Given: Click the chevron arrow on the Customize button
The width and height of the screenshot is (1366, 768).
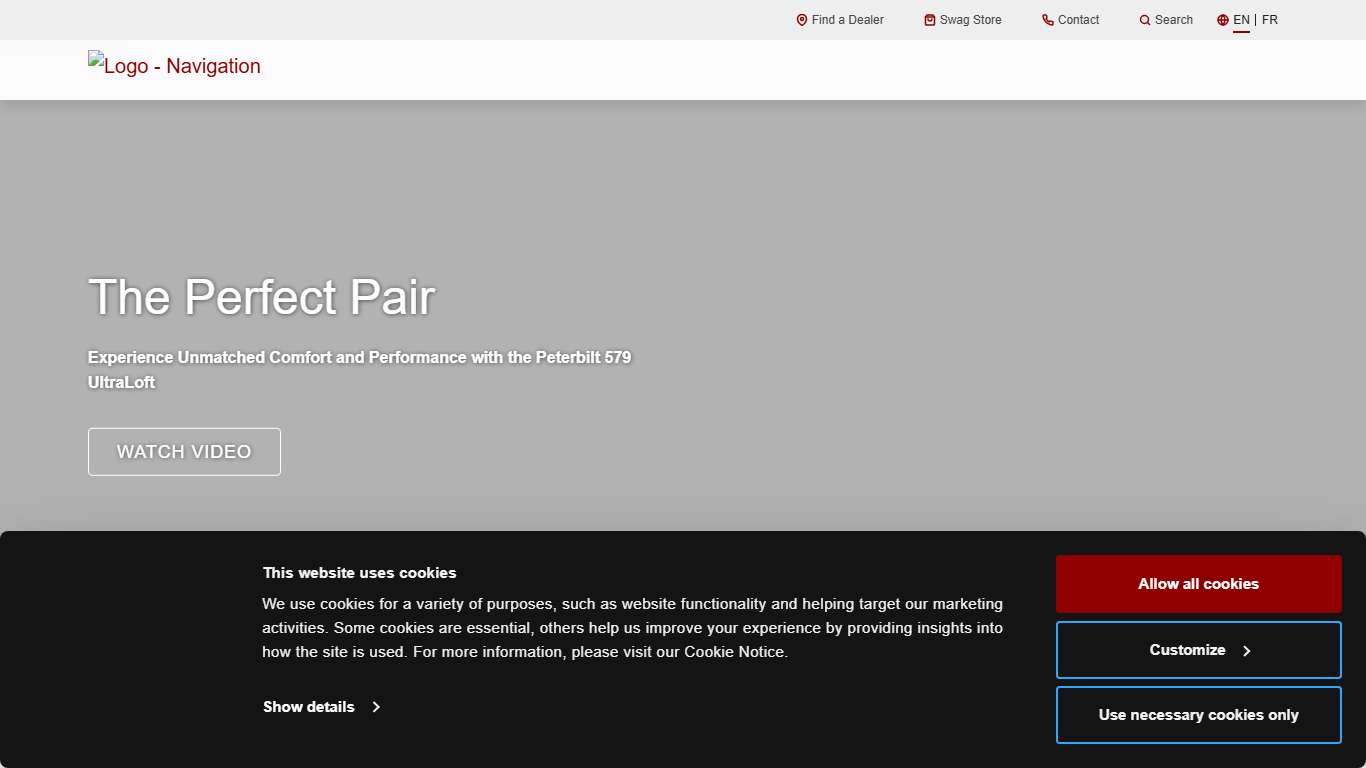Looking at the screenshot, I should click(x=1247, y=651).
